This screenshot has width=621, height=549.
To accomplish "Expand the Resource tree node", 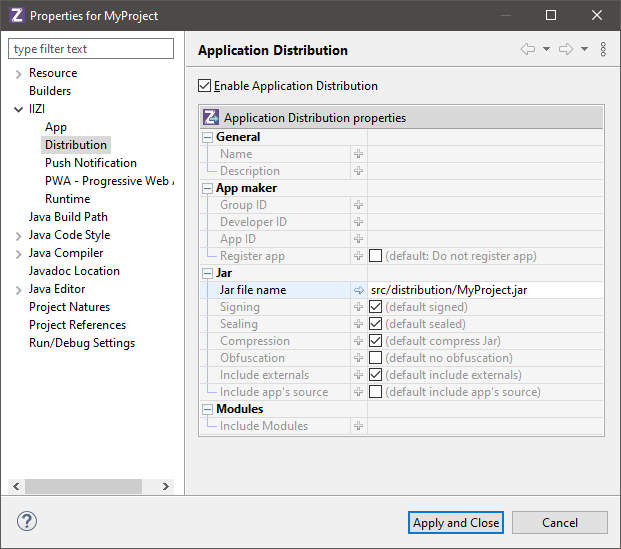I will pos(18,73).
